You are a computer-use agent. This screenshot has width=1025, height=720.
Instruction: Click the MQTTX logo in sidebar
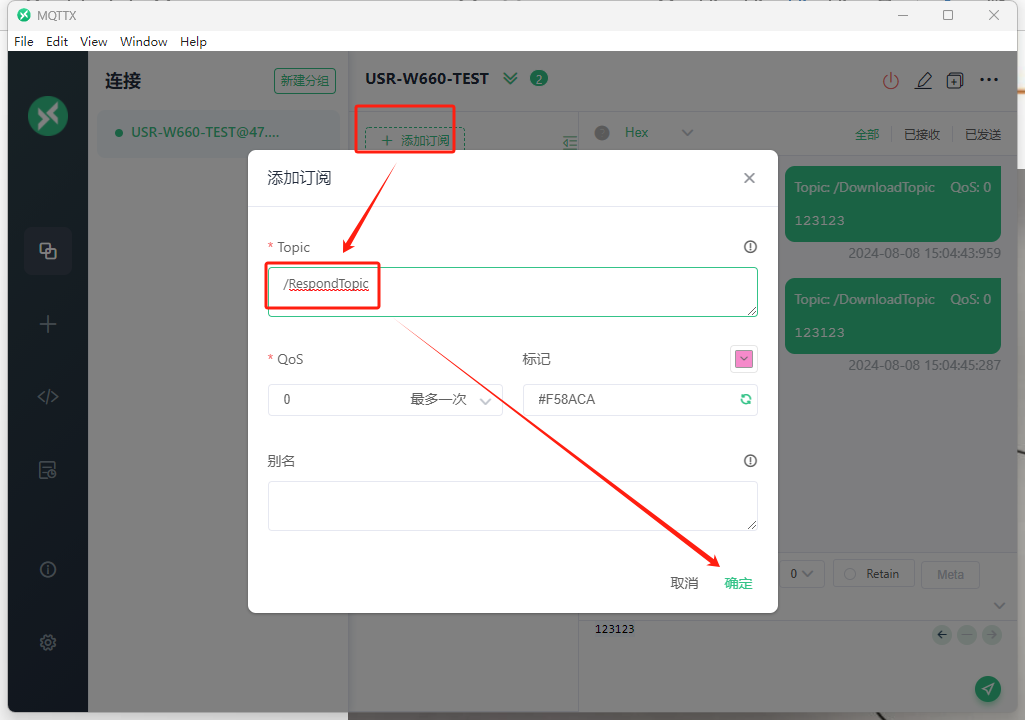48,116
